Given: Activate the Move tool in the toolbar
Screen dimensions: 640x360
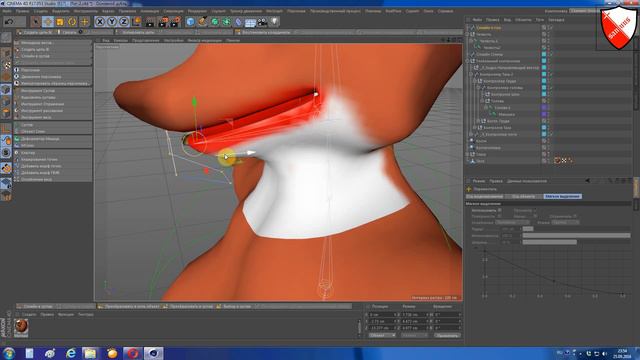Looking at the screenshot, I should point(48,22).
